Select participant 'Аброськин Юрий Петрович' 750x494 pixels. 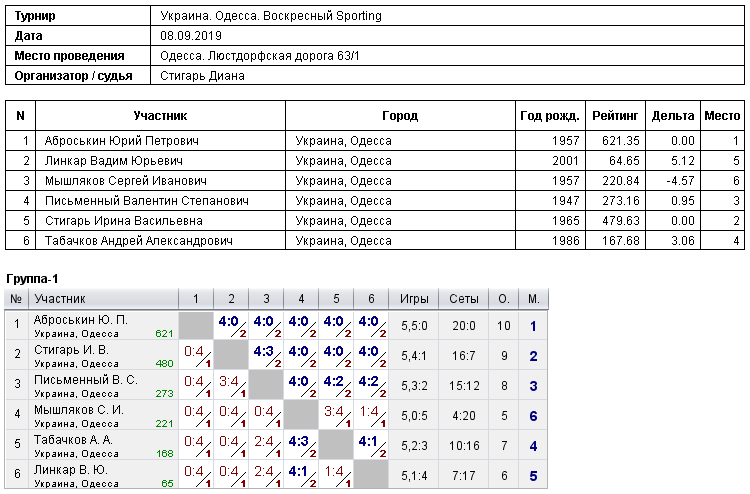point(121,141)
